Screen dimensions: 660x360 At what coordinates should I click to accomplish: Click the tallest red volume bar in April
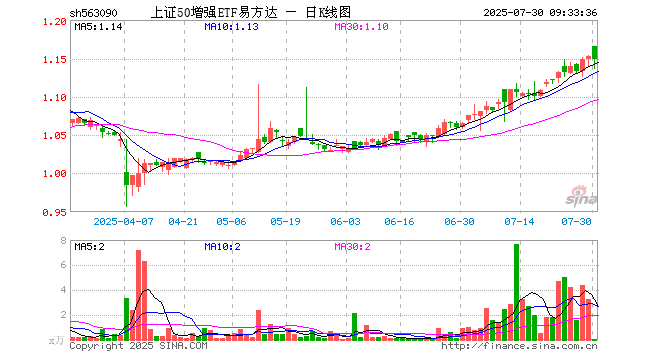tap(138, 295)
